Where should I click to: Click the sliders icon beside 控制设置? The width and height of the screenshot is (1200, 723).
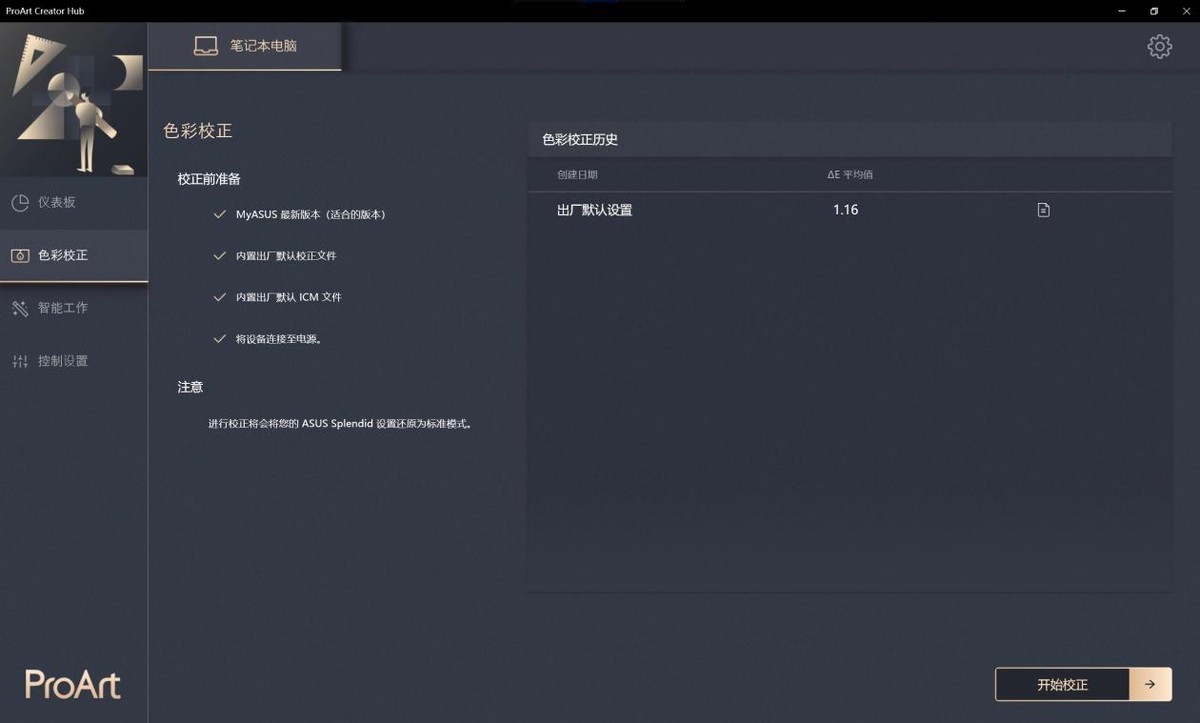20,361
